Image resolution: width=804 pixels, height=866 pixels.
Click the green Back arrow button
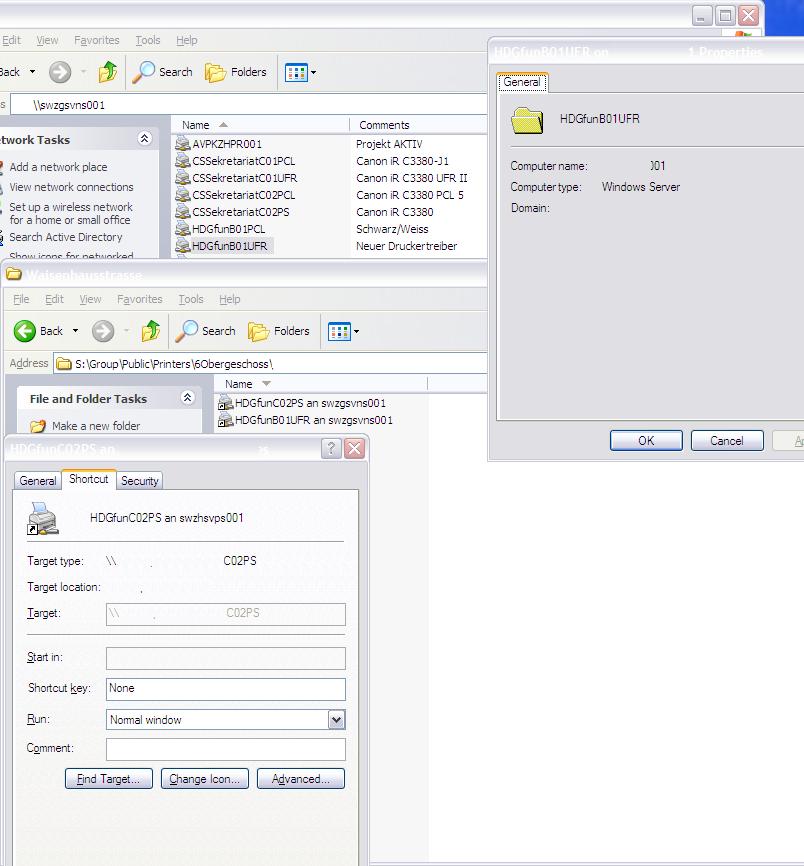(x=26, y=331)
